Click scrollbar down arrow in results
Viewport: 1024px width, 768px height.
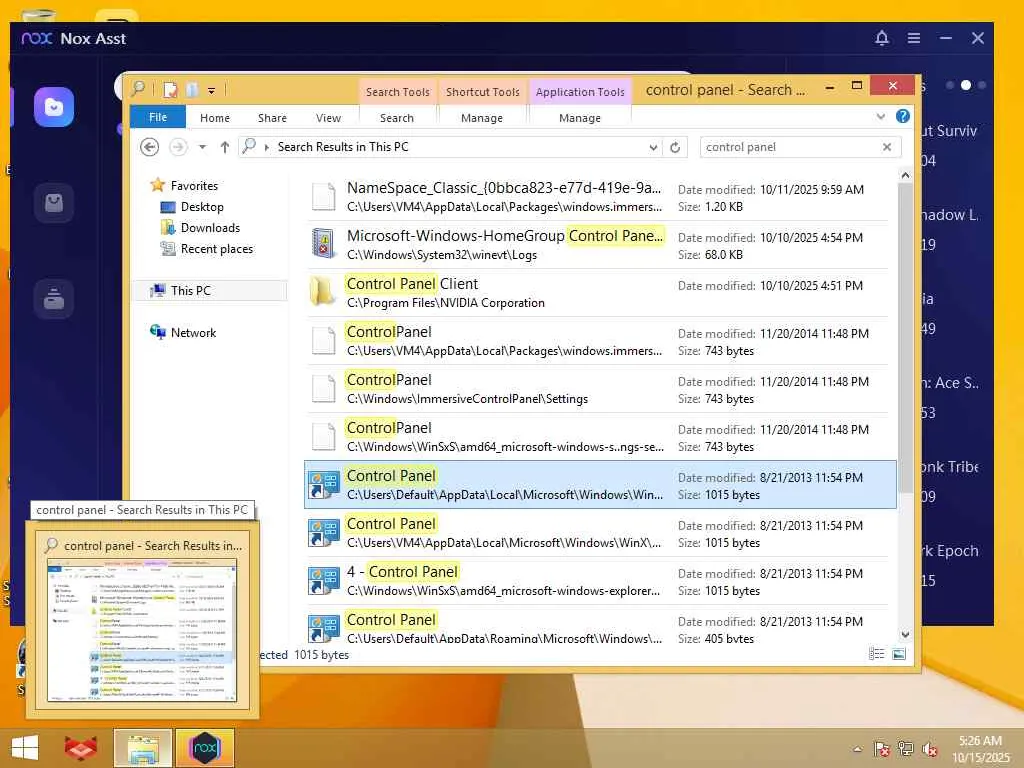coord(905,635)
